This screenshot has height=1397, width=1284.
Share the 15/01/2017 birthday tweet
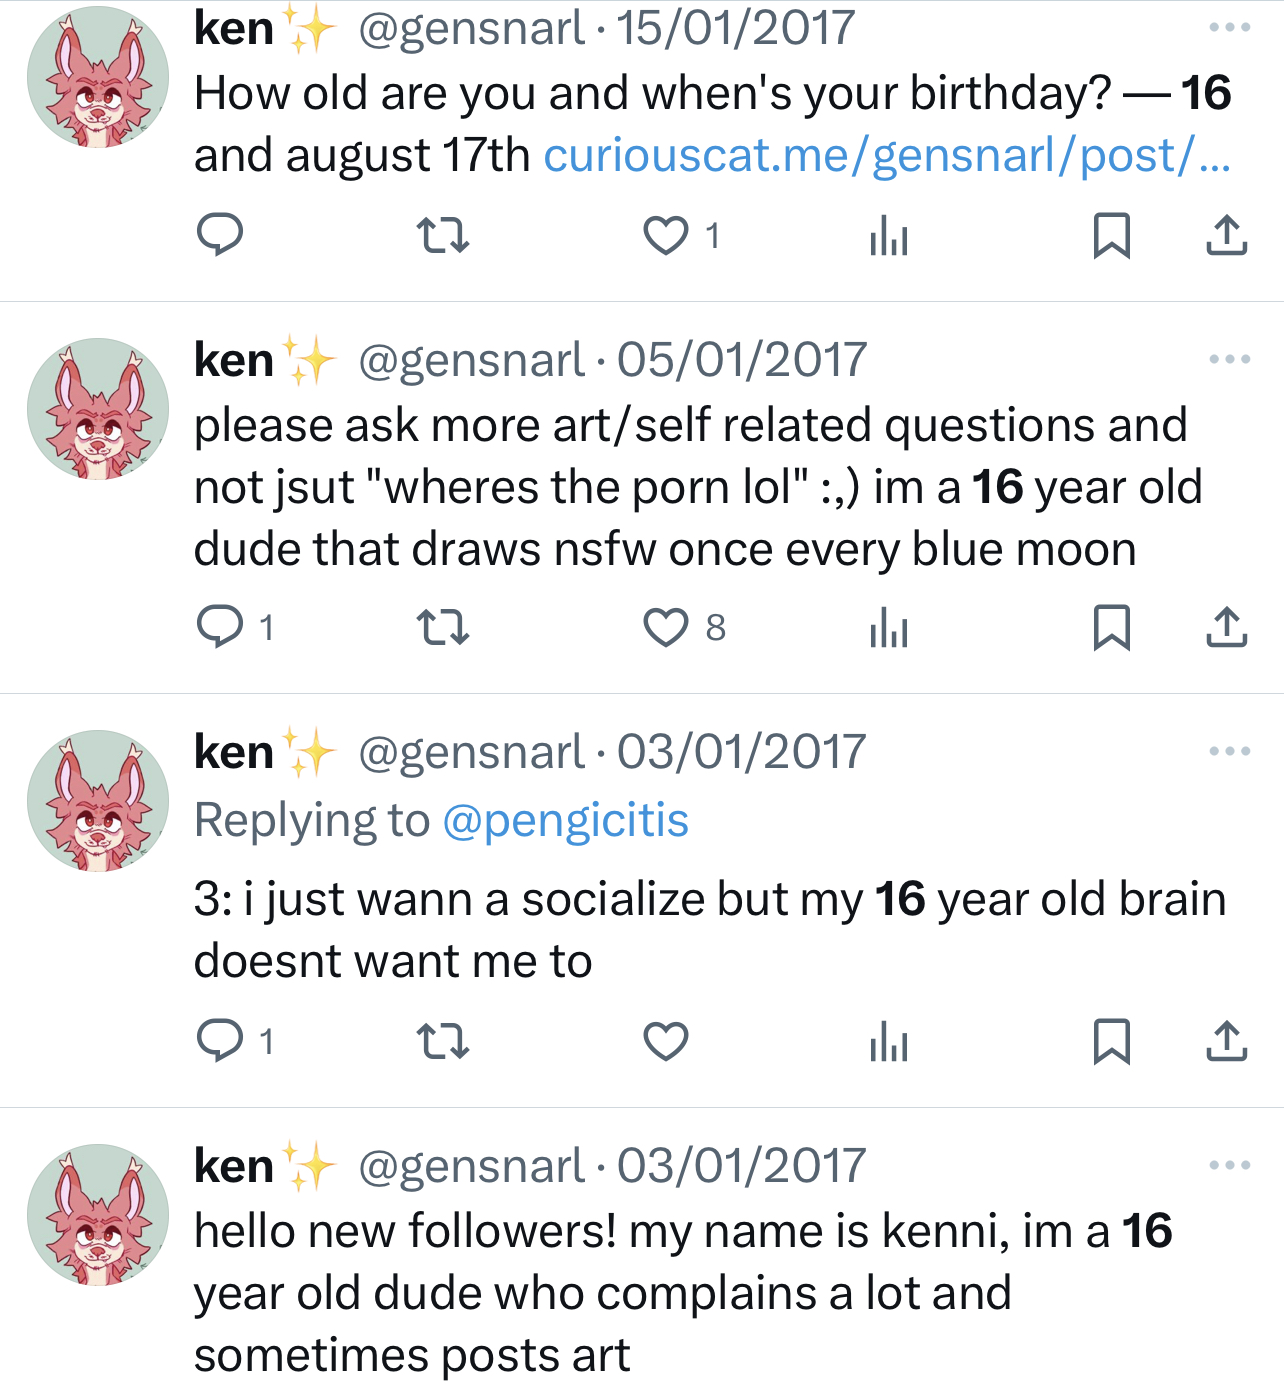[x=1226, y=236]
